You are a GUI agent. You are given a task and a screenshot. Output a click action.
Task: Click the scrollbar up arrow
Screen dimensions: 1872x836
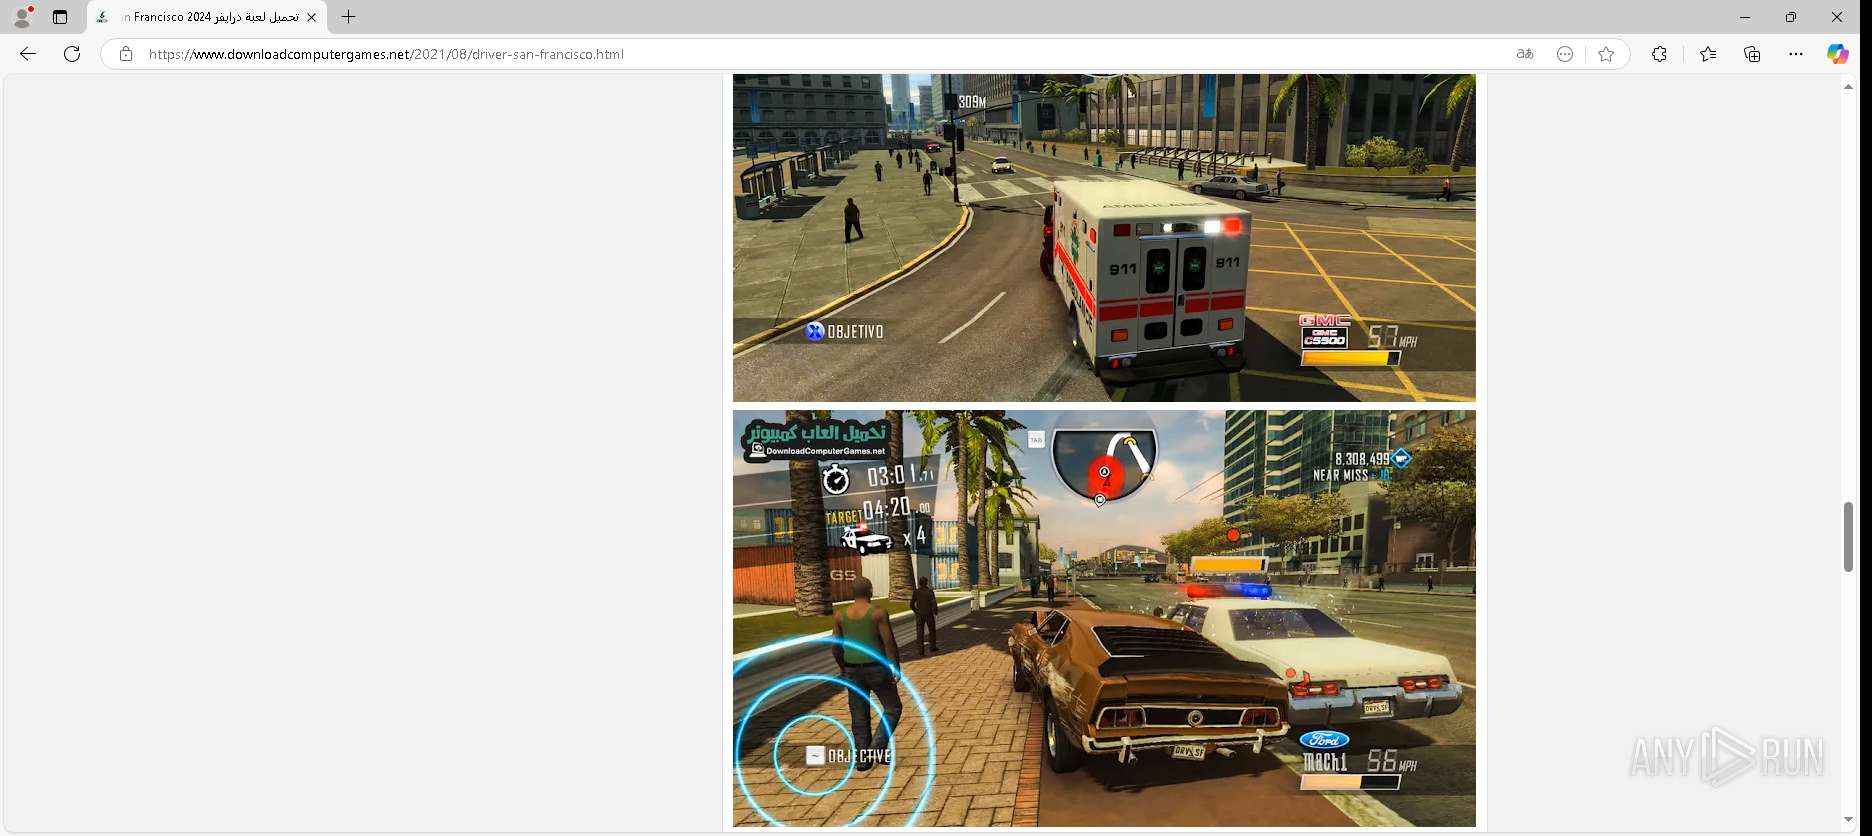pyautogui.click(x=1848, y=87)
